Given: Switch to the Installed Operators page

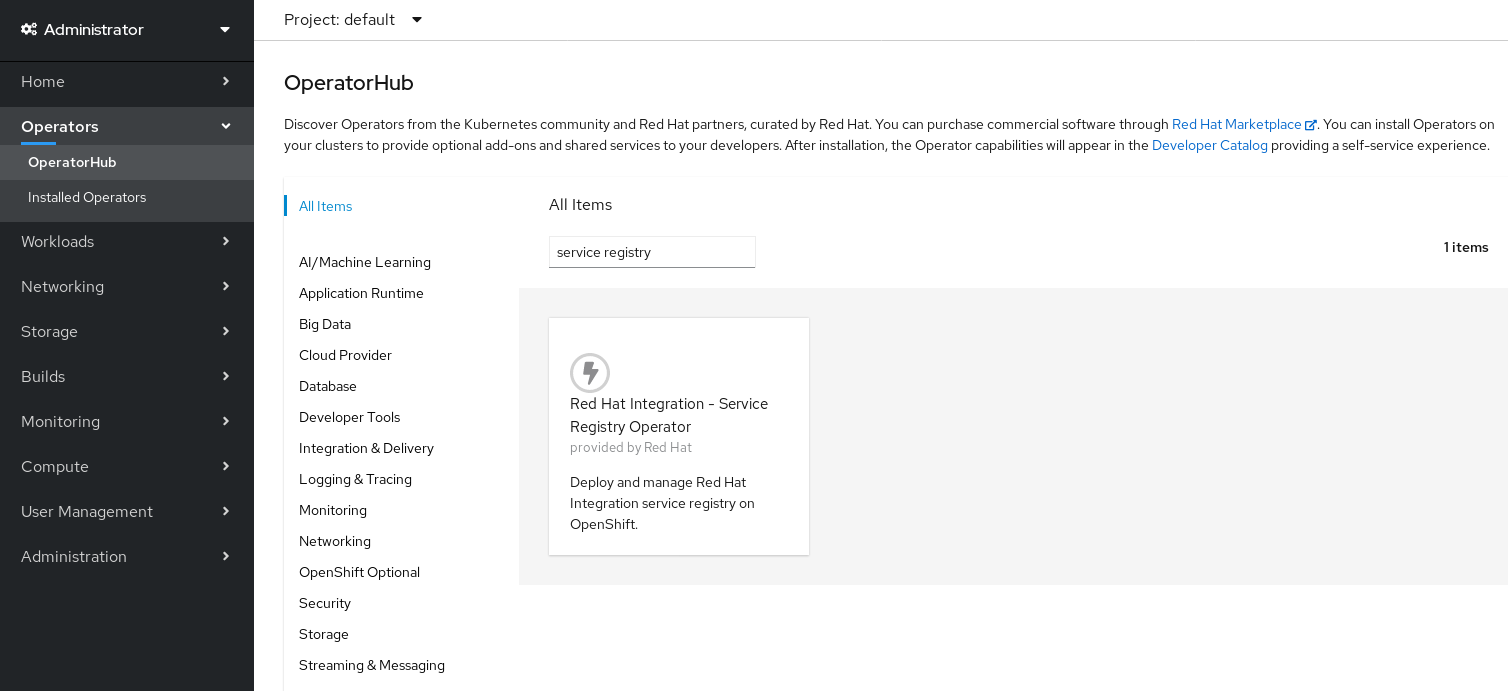Looking at the screenshot, I should tap(86, 197).
